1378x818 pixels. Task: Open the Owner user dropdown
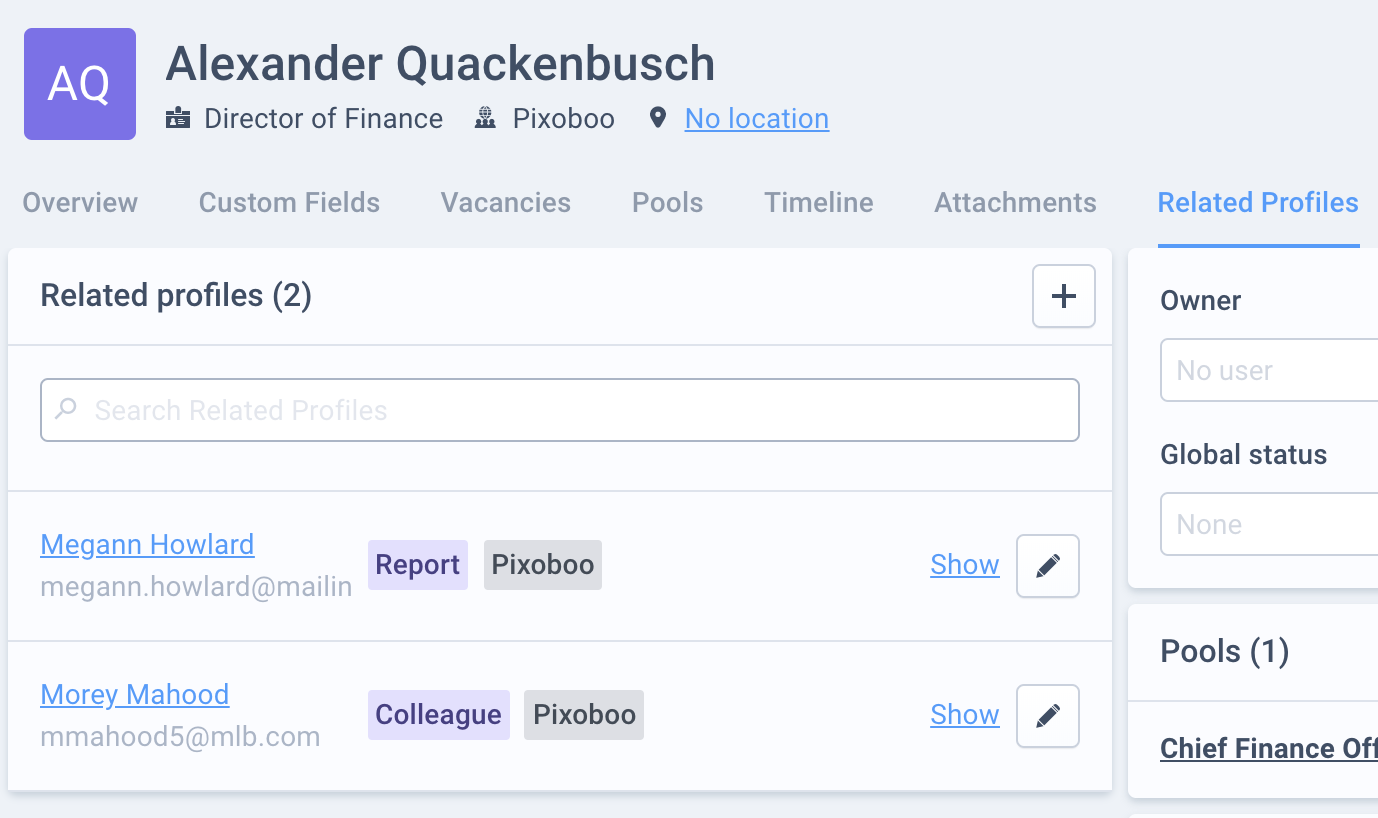[x=1269, y=370]
